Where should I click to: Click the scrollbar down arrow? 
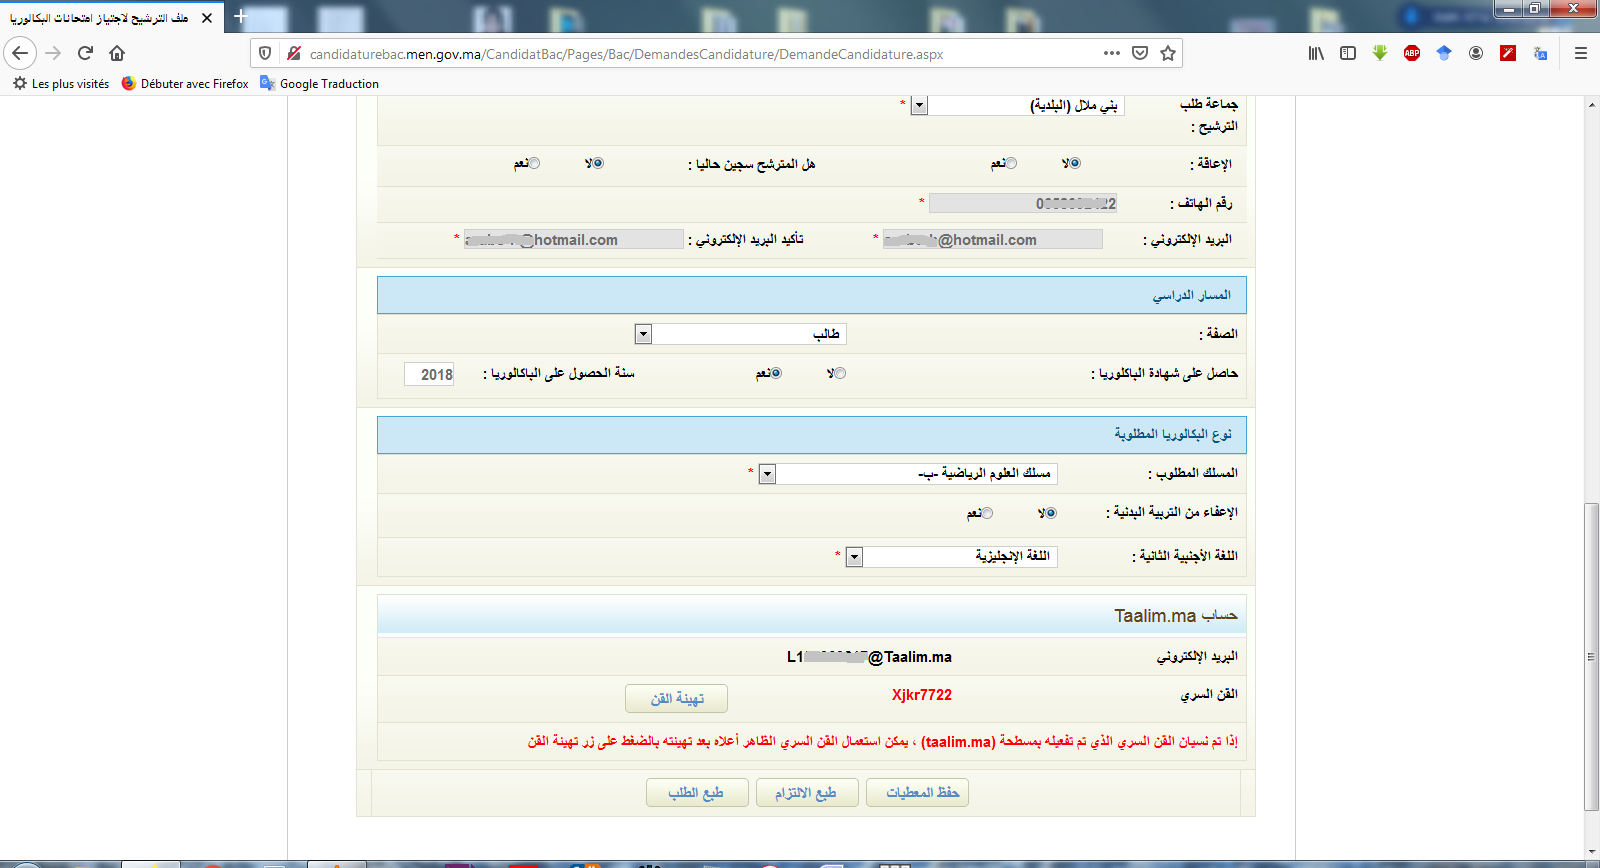(x=1591, y=852)
